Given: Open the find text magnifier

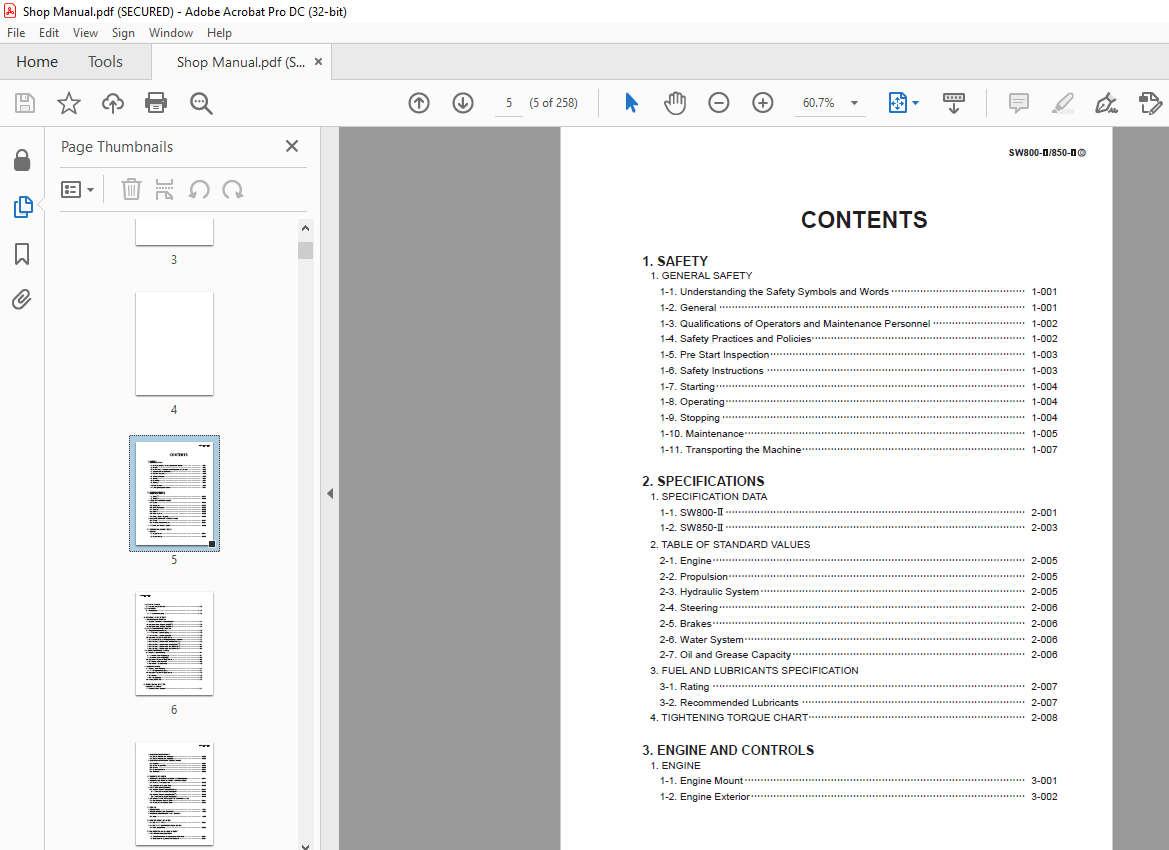Looking at the screenshot, I should [201, 103].
